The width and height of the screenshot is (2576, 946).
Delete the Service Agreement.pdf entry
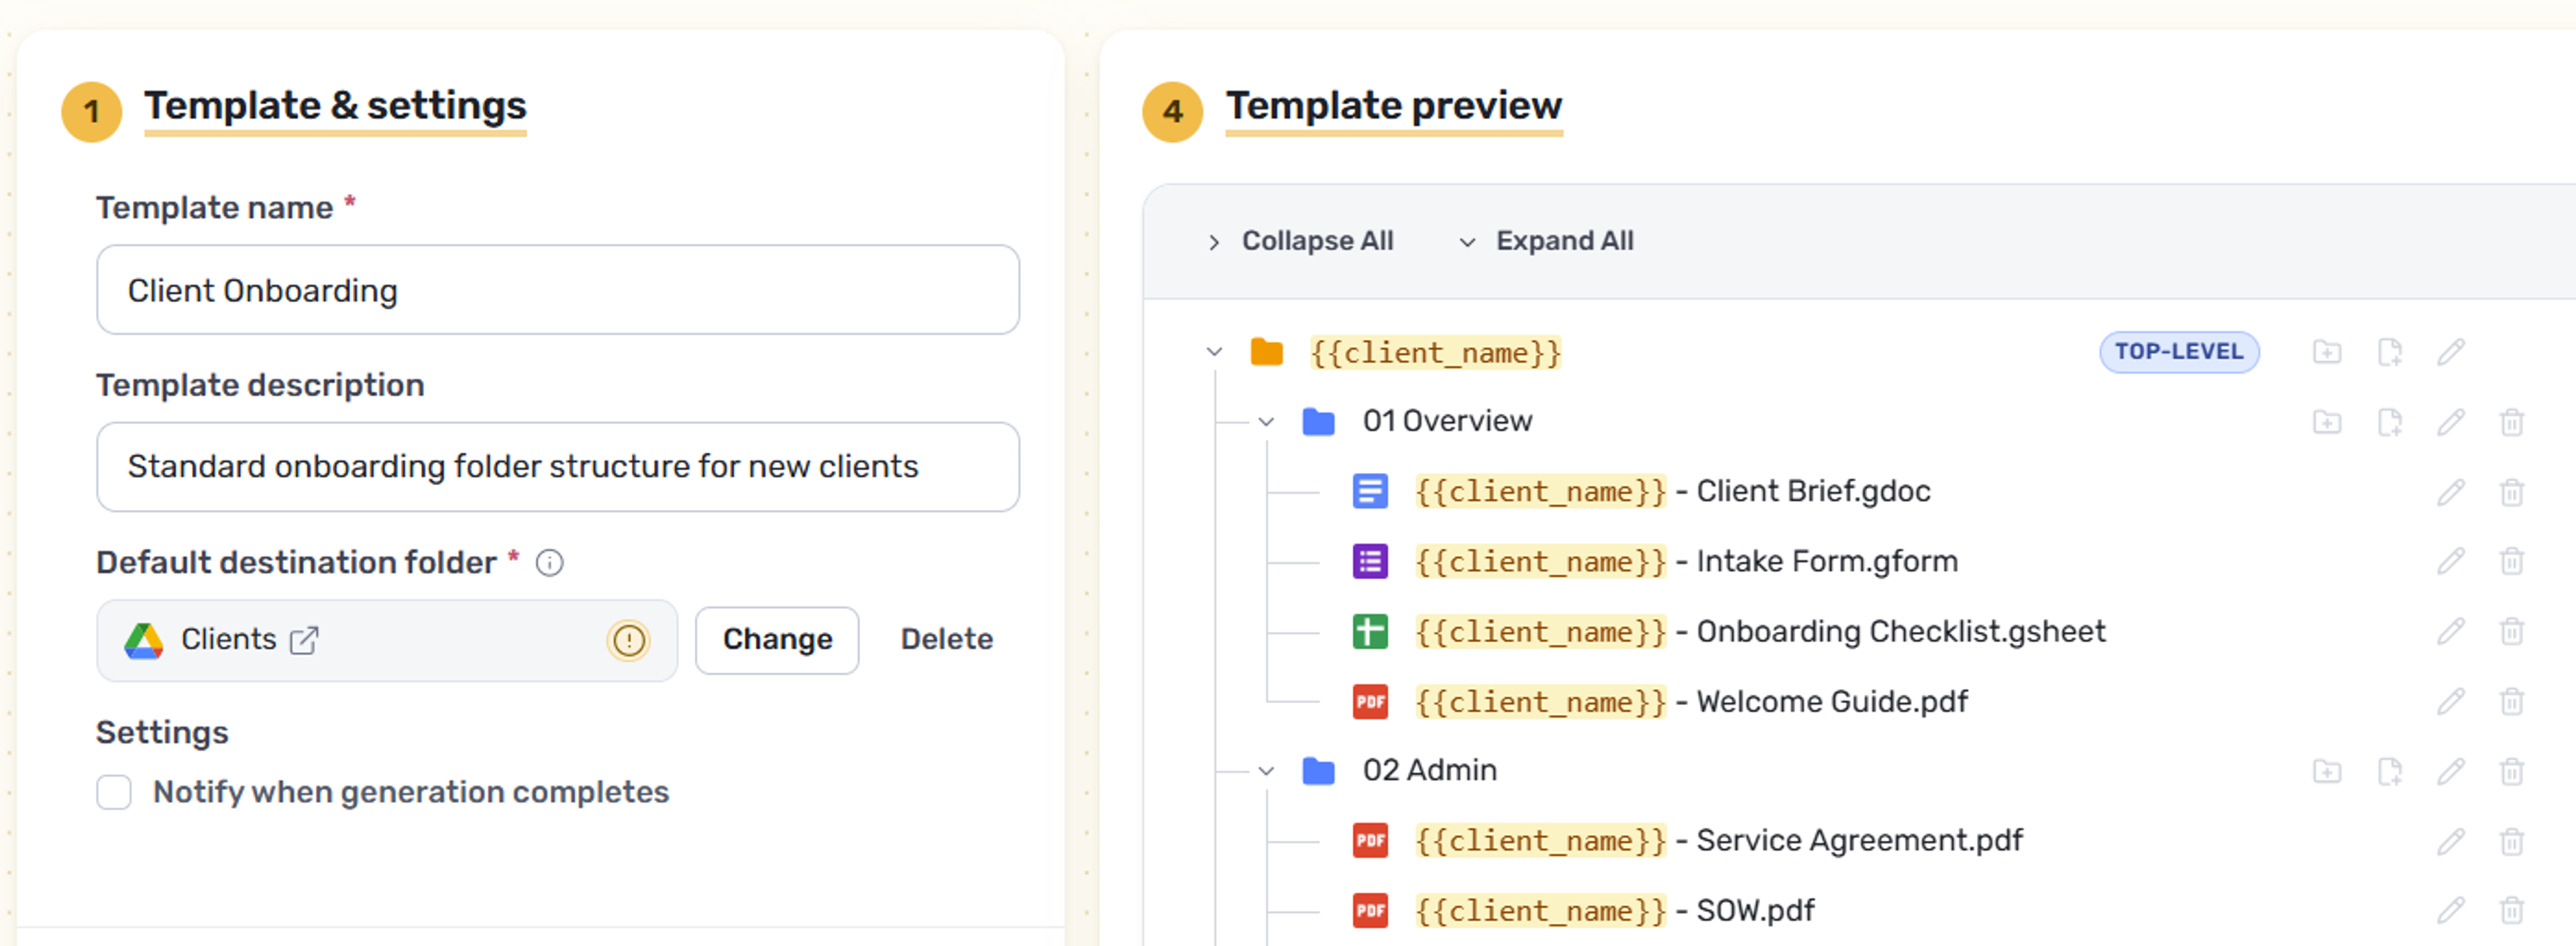pos(2512,841)
